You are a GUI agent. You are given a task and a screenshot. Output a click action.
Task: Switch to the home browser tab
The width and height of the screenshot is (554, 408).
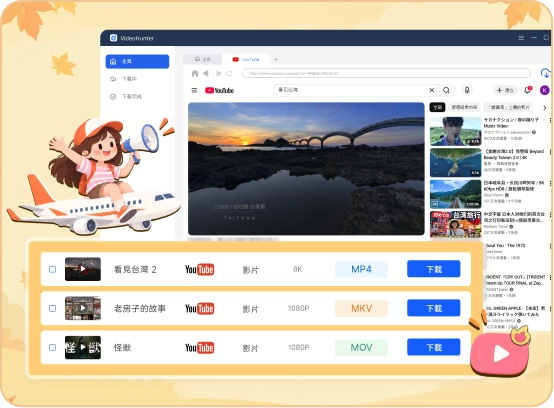coord(202,59)
